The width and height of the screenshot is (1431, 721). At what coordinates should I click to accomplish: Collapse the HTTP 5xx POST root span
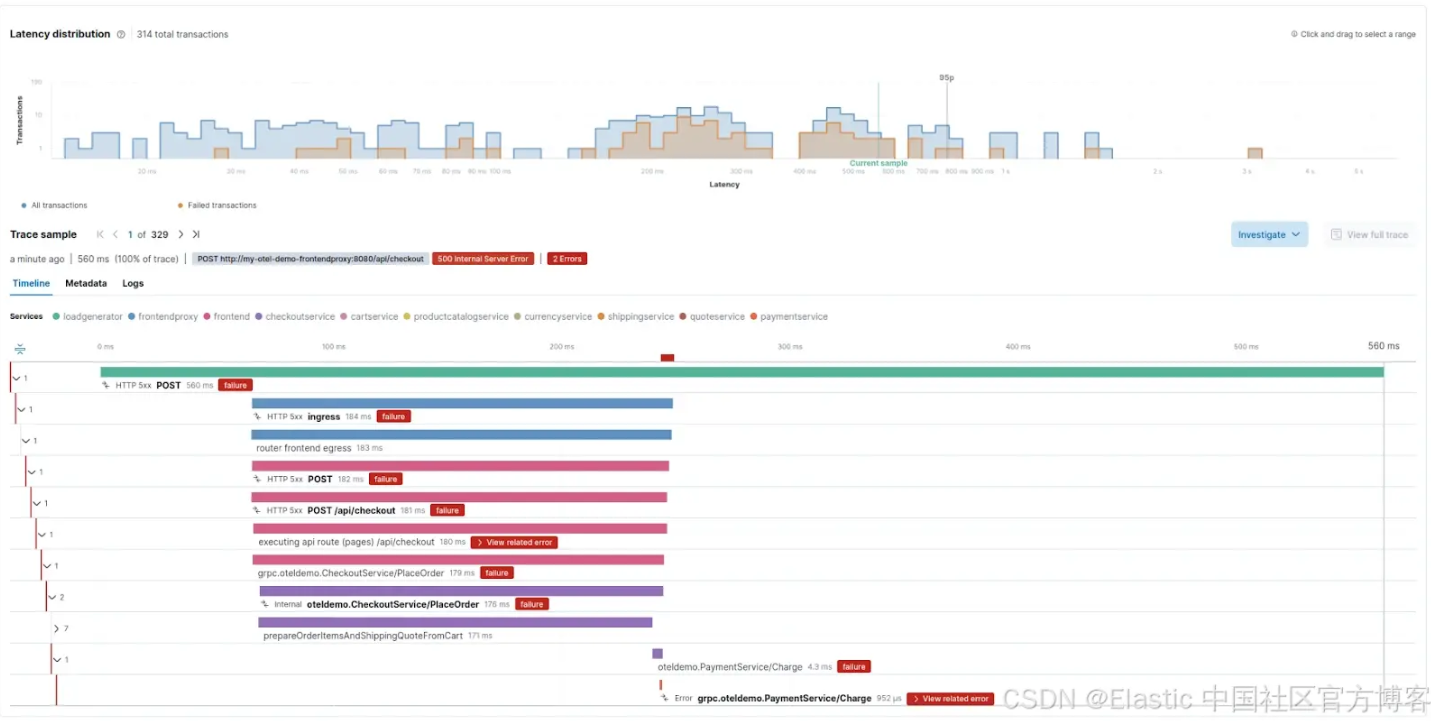coord(16,378)
